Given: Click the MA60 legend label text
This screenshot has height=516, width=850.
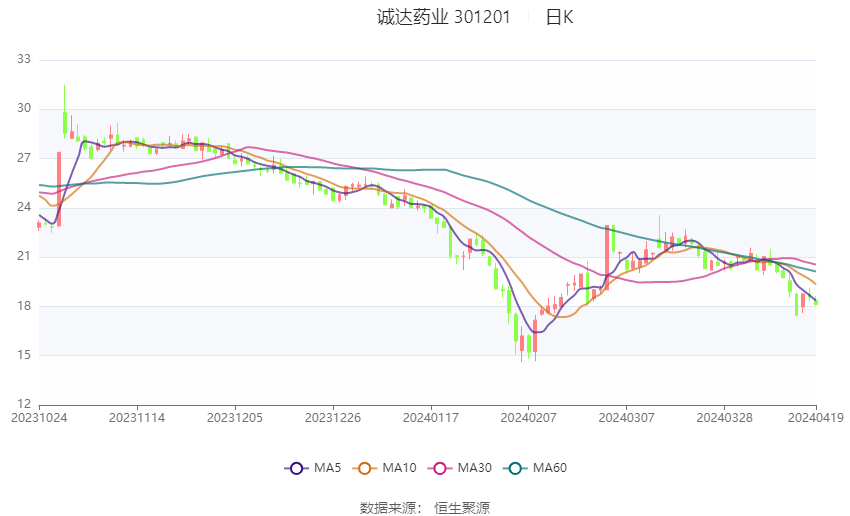Looking at the screenshot, I should pos(550,468).
